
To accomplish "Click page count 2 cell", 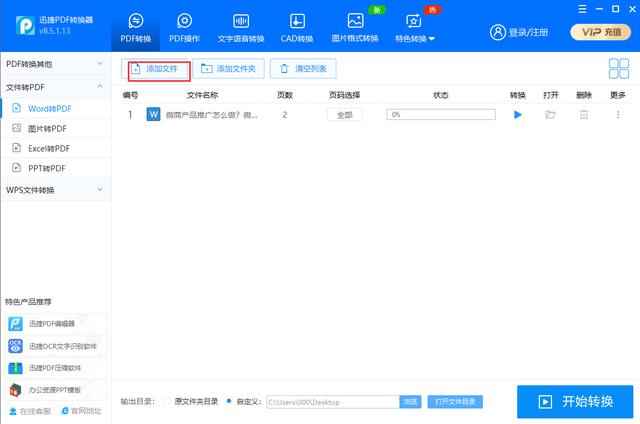I will (284, 115).
